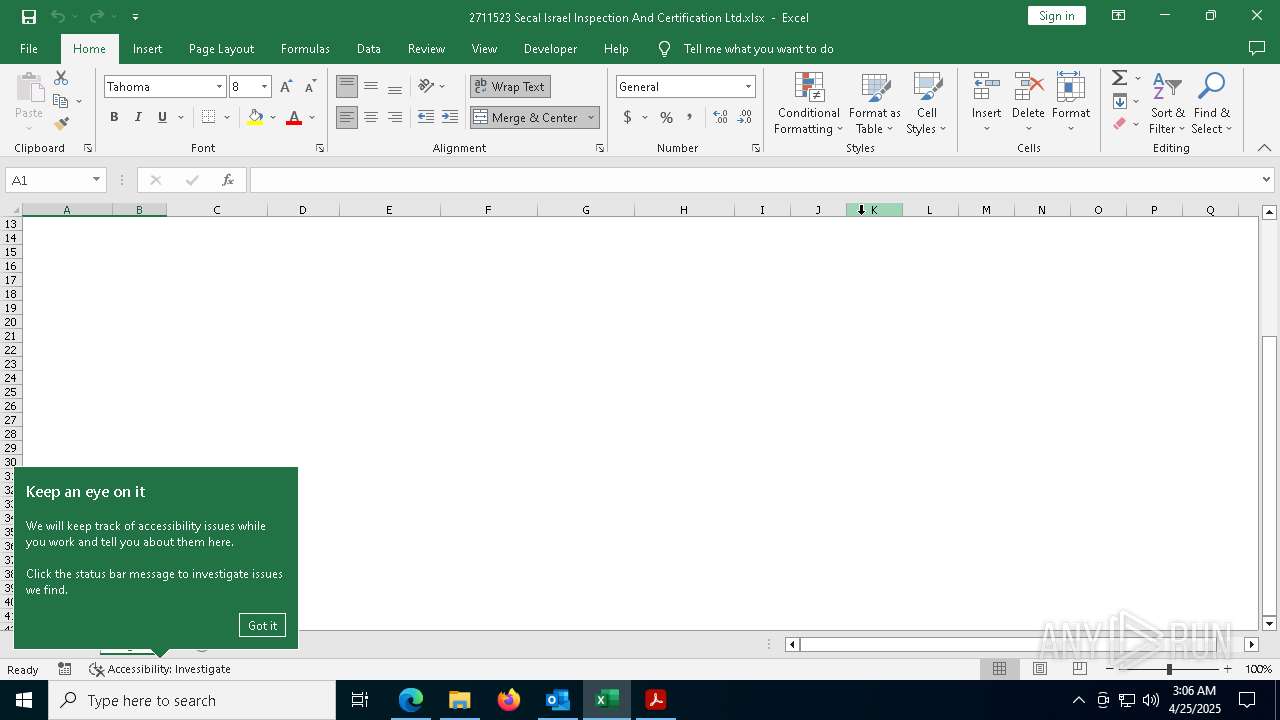Click Decrease Decimal icon
1280x720 pixels.
click(x=745, y=117)
